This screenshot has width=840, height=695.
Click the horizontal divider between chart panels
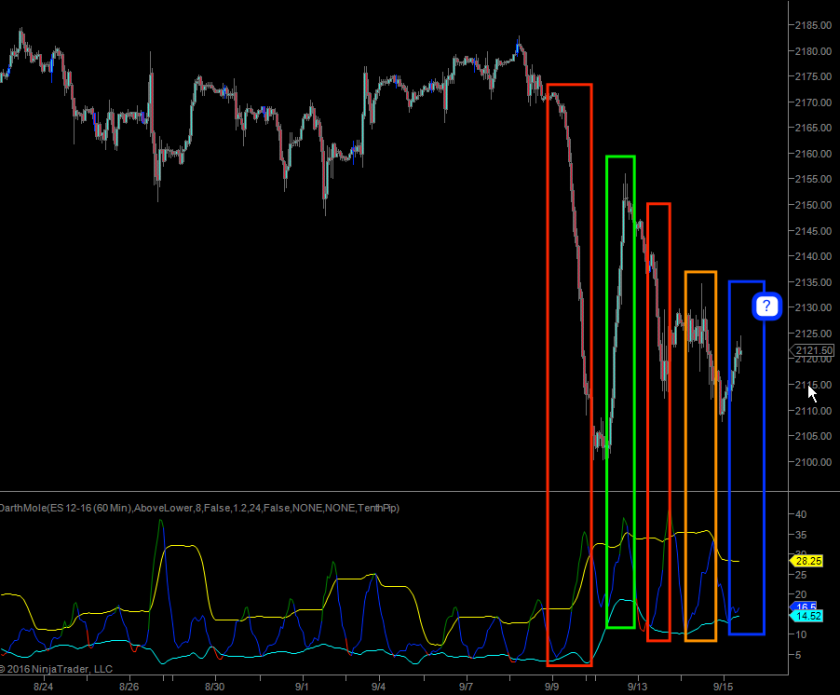(400, 492)
